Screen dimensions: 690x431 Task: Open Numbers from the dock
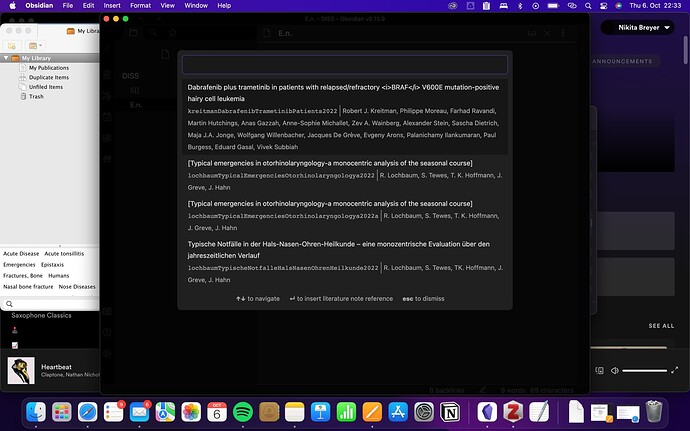pos(347,413)
